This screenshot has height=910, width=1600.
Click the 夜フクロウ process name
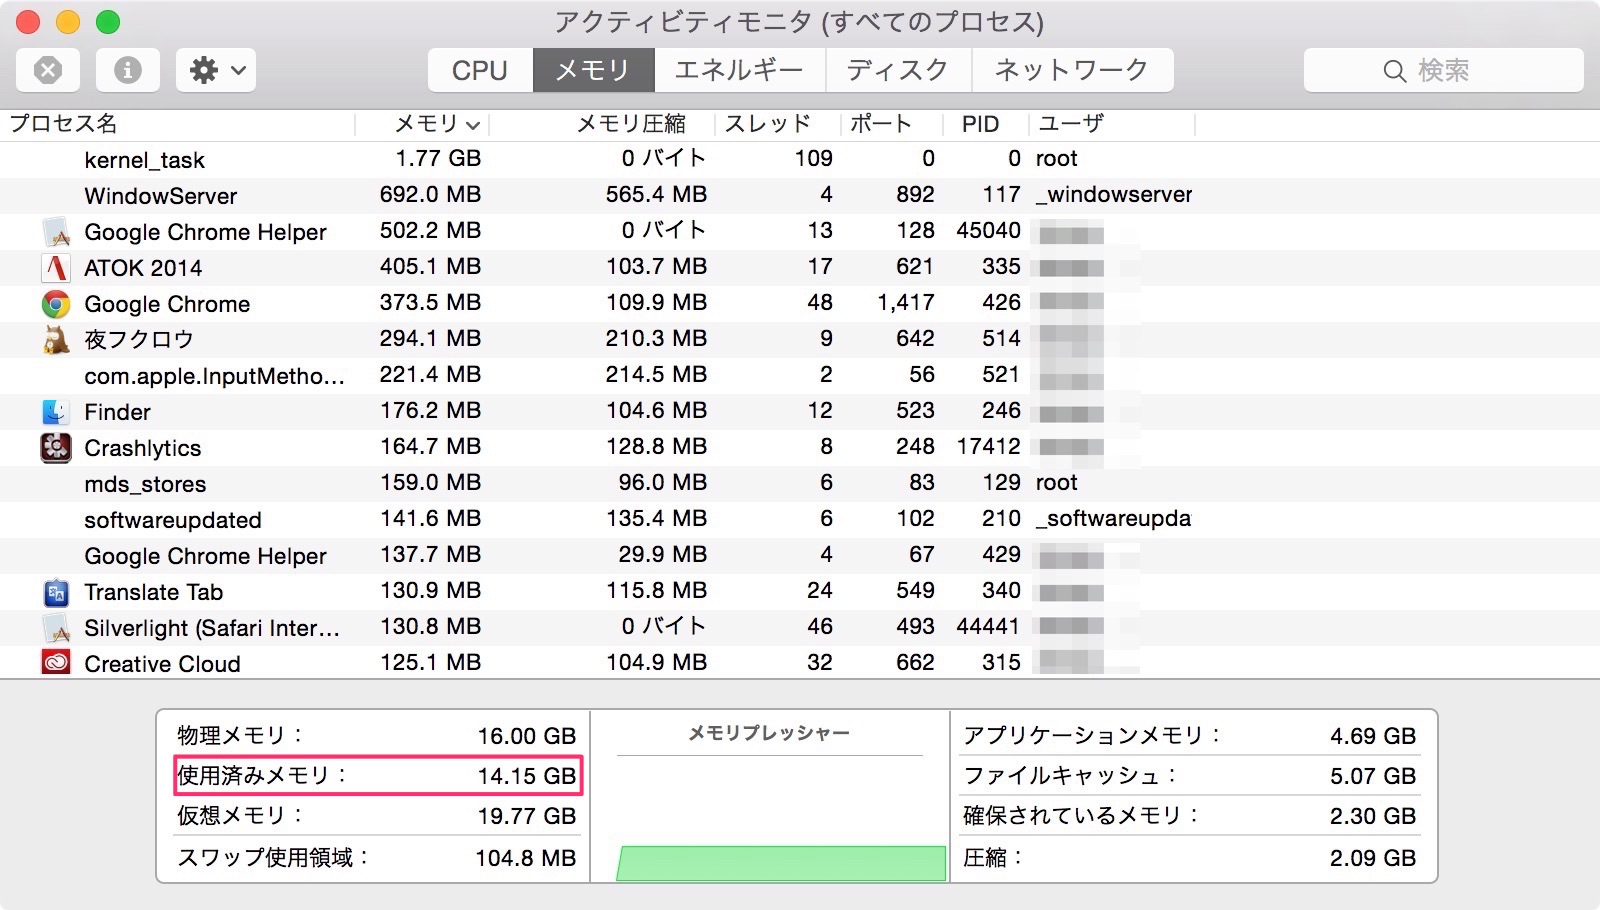(139, 340)
